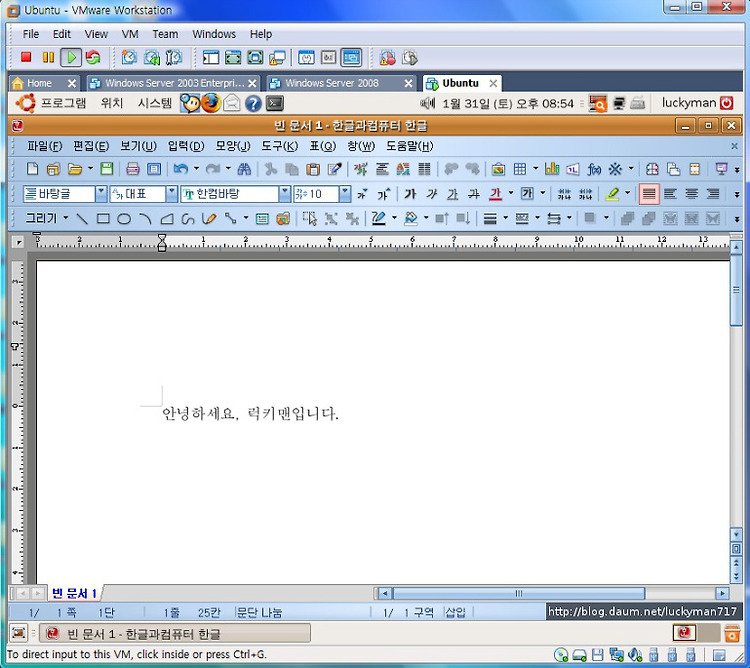Click the scissors cut icon
The image size is (750, 668).
(x=271, y=168)
